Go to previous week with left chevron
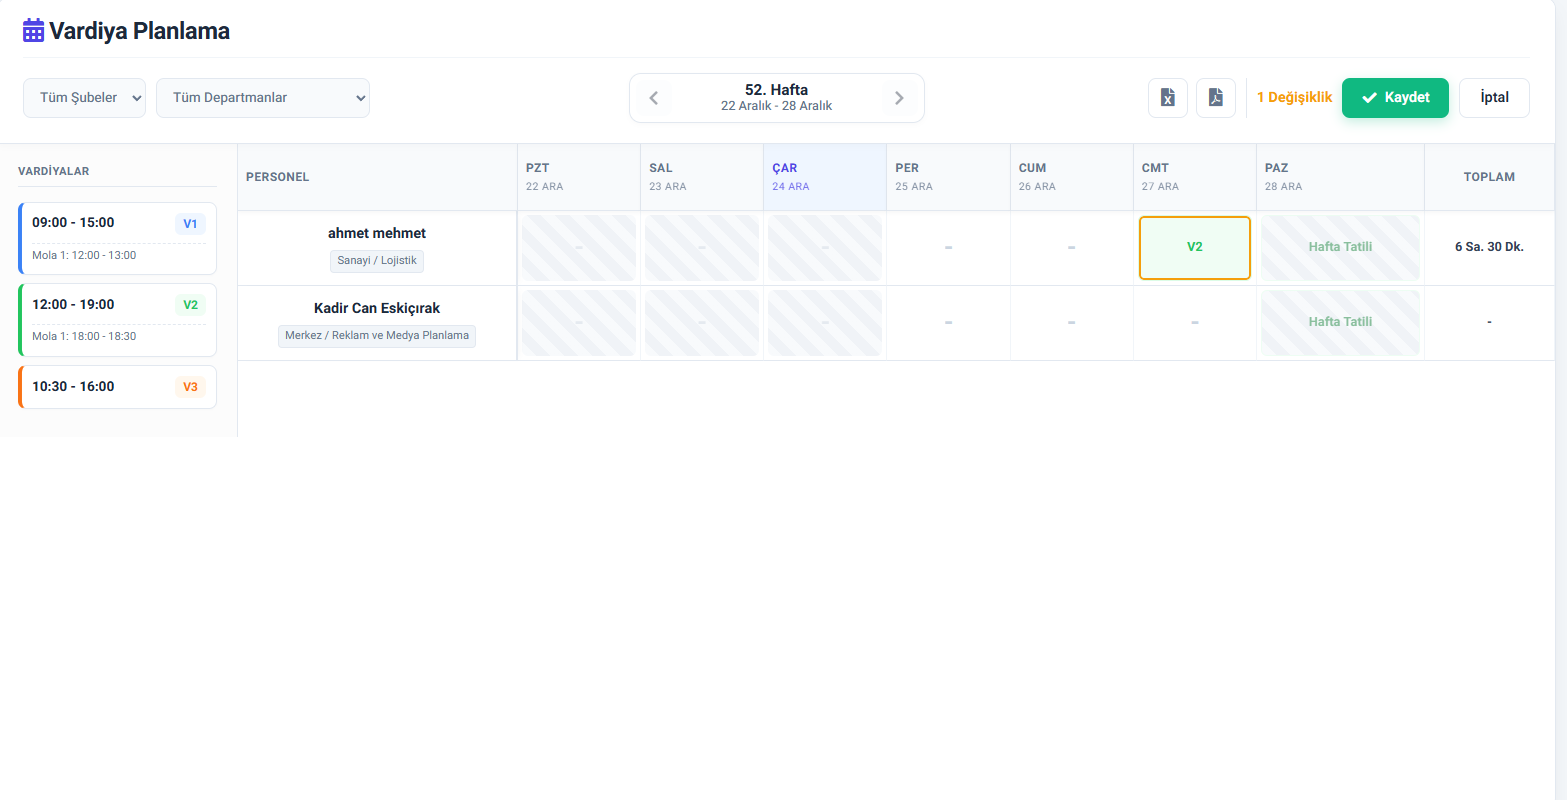 (x=654, y=98)
